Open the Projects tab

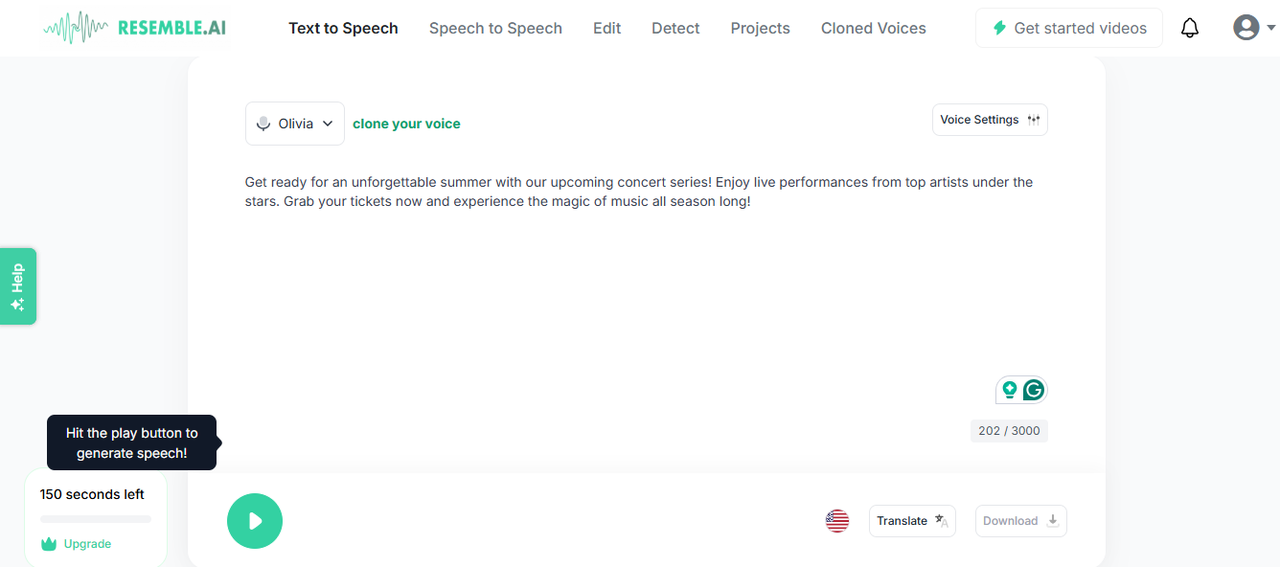pos(760,28)
